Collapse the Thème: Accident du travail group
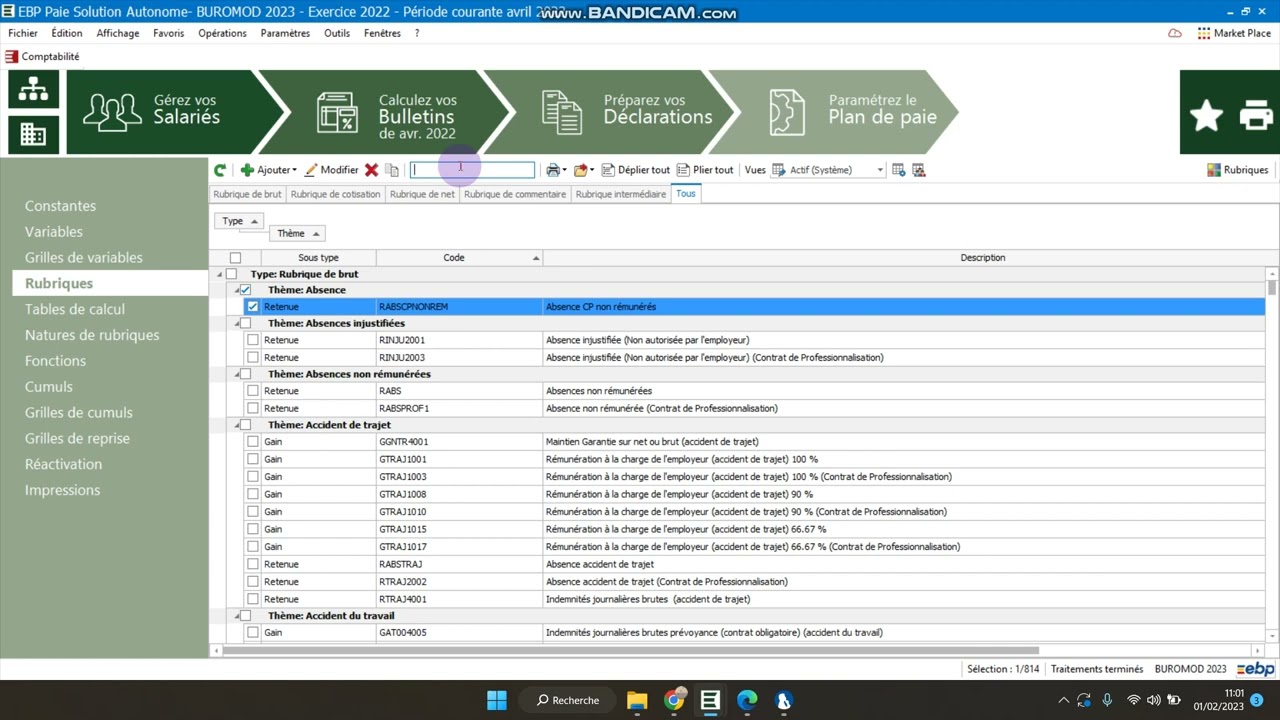The image size is (1280, 720). coord(237,616)
